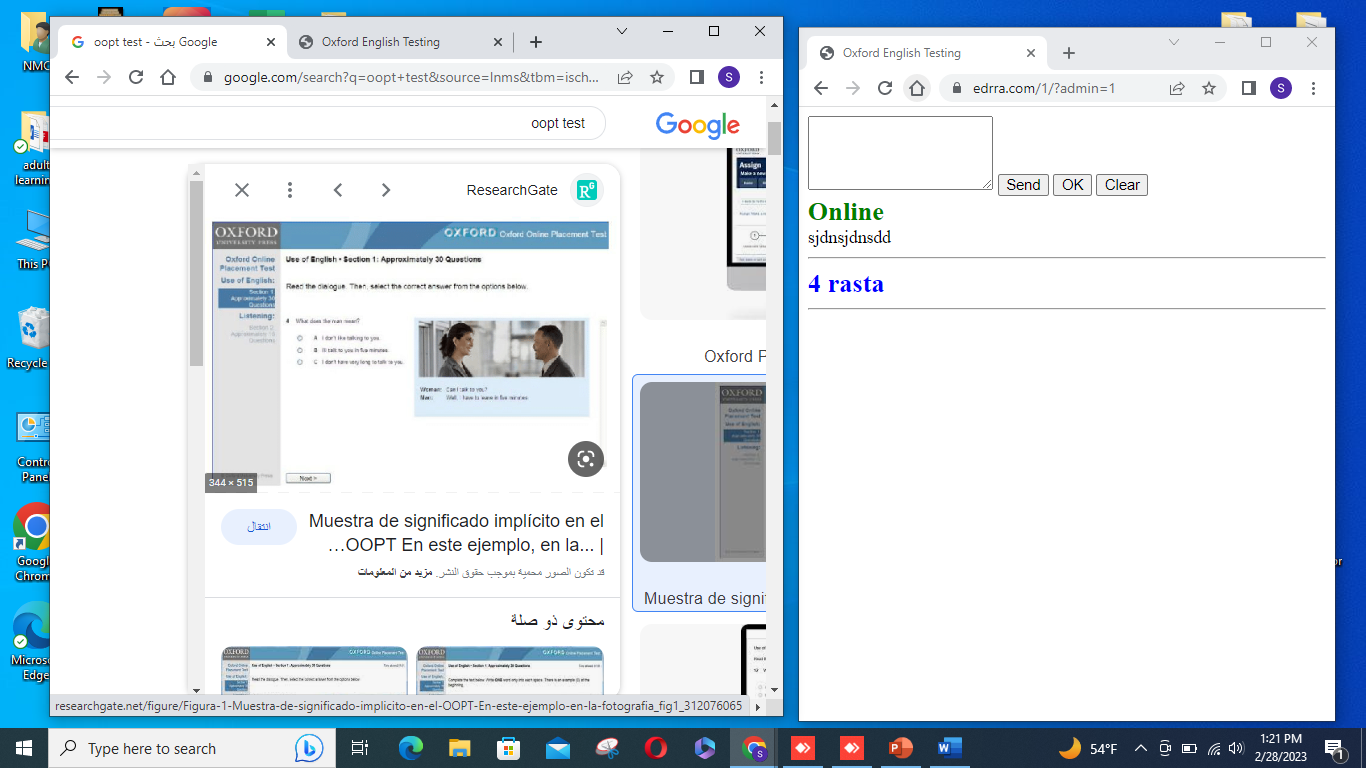Close the oopt test Google tab
1366x768 pixels.
pos(271,42)
